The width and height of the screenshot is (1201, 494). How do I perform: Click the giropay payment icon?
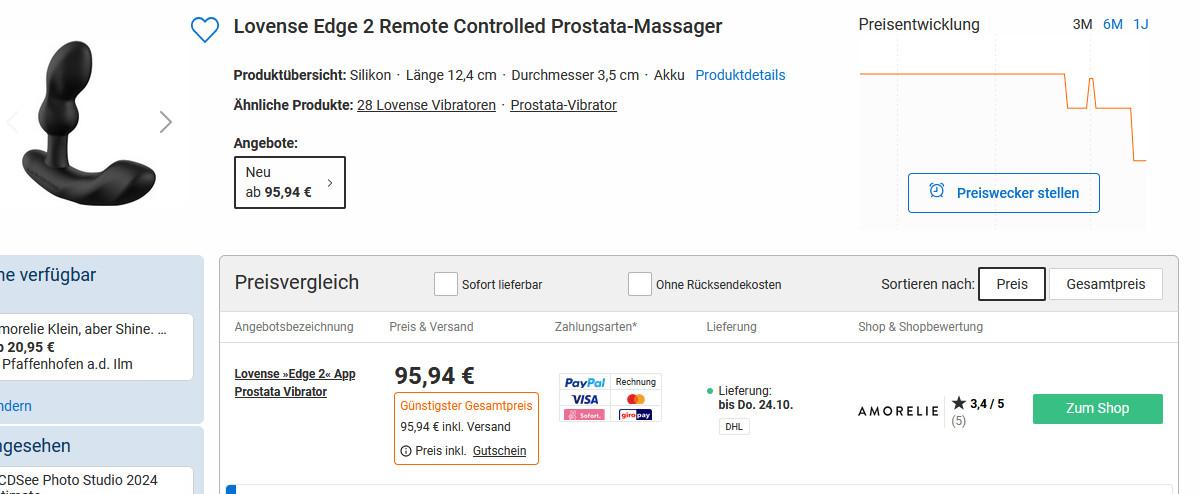pos(635,414)
